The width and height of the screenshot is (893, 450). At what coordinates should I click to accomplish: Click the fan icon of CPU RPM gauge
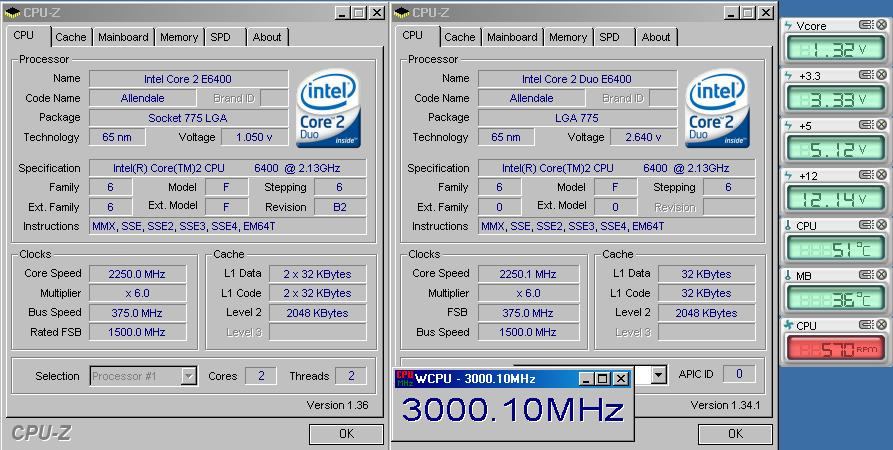tap(788, 326)
